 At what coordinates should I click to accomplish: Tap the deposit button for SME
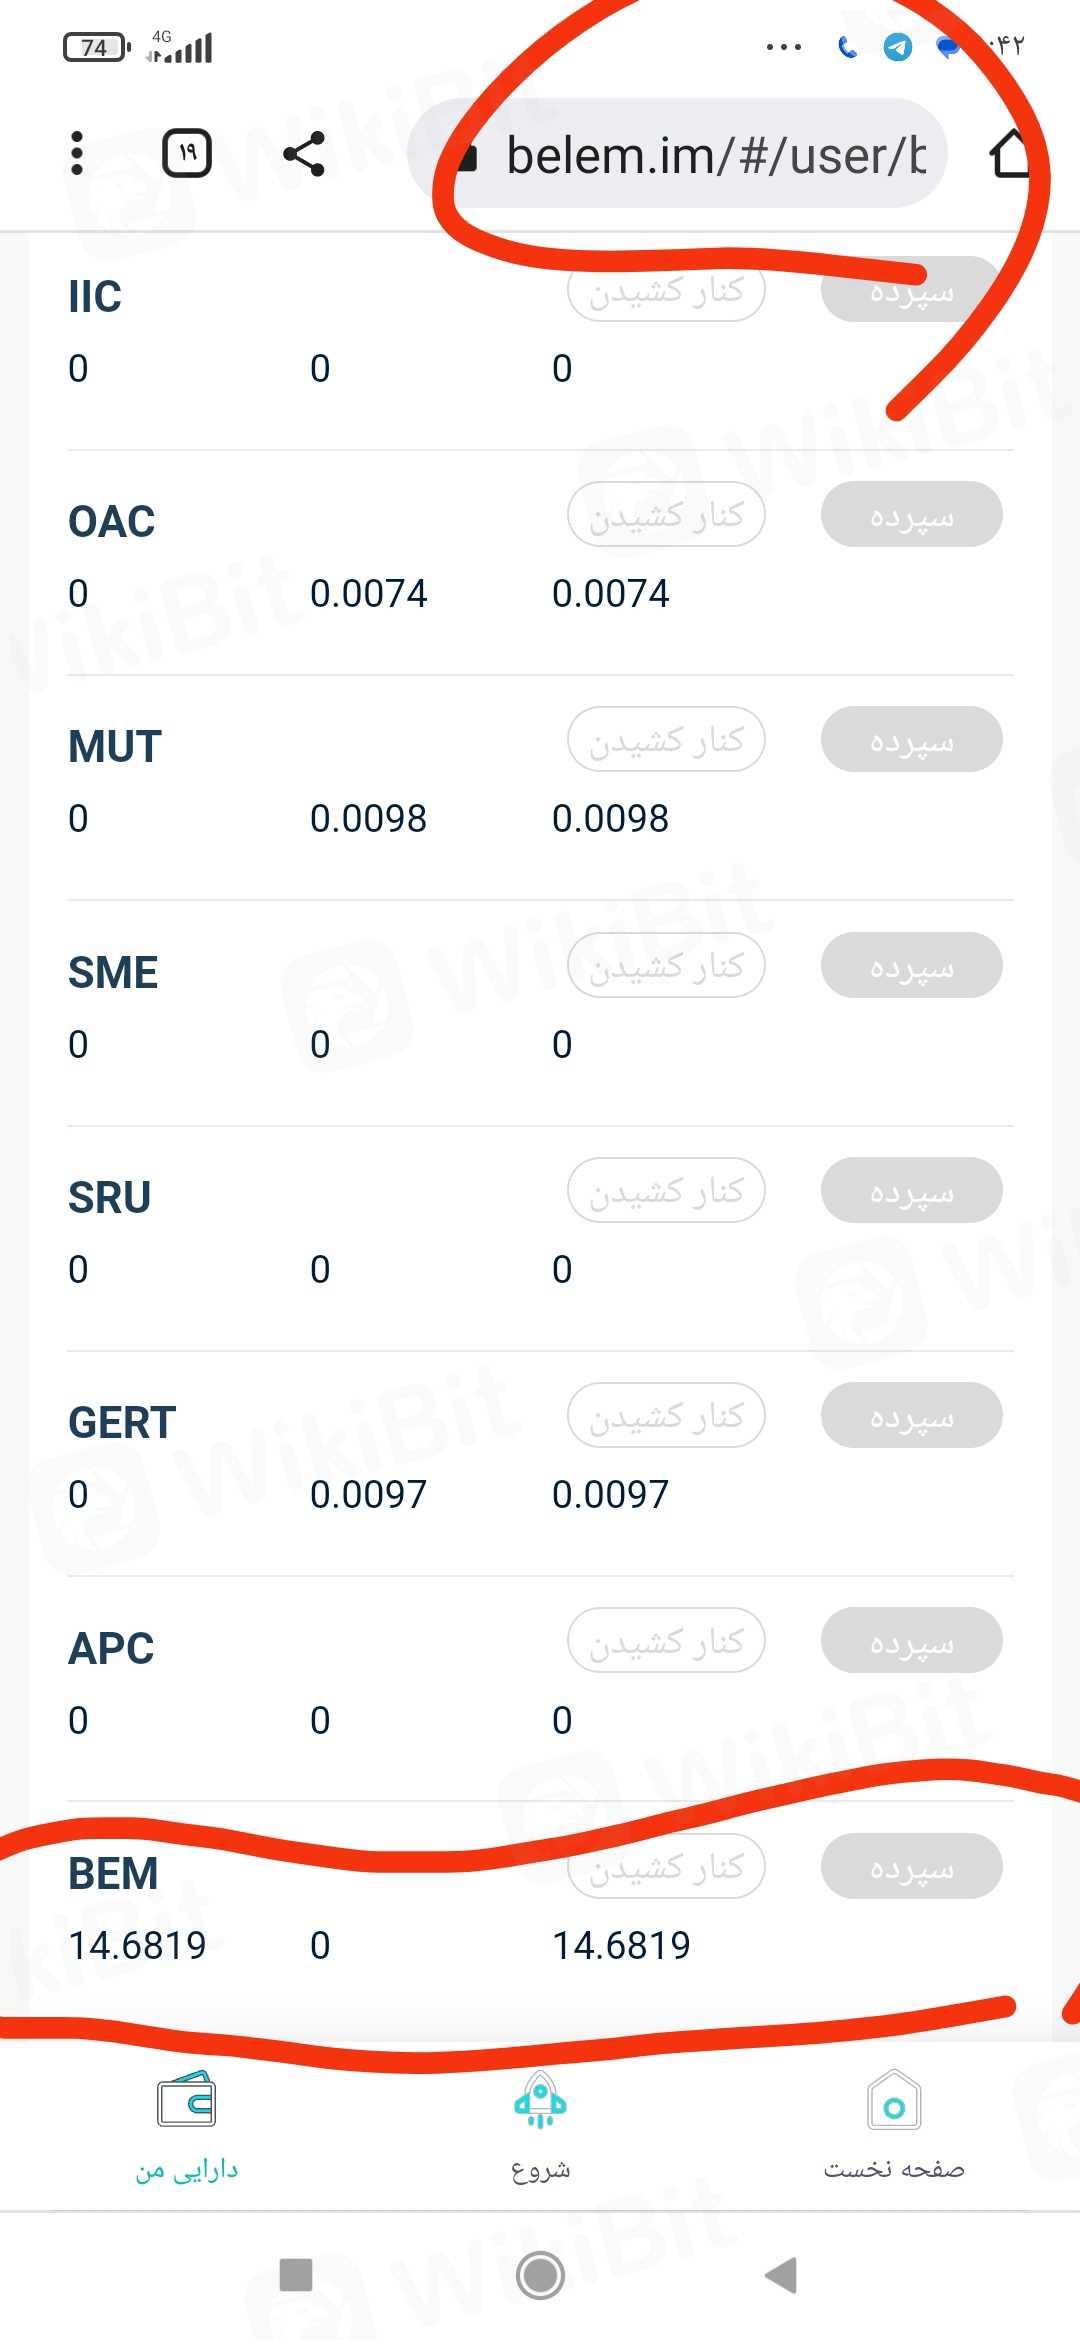click(x=911, y=966)
